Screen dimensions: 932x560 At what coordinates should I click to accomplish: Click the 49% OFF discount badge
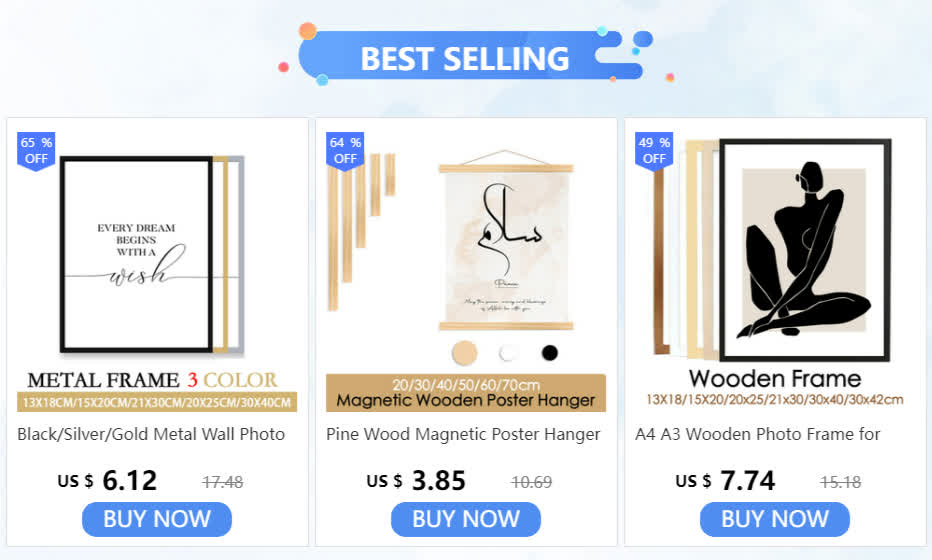[x=654, y=151]
